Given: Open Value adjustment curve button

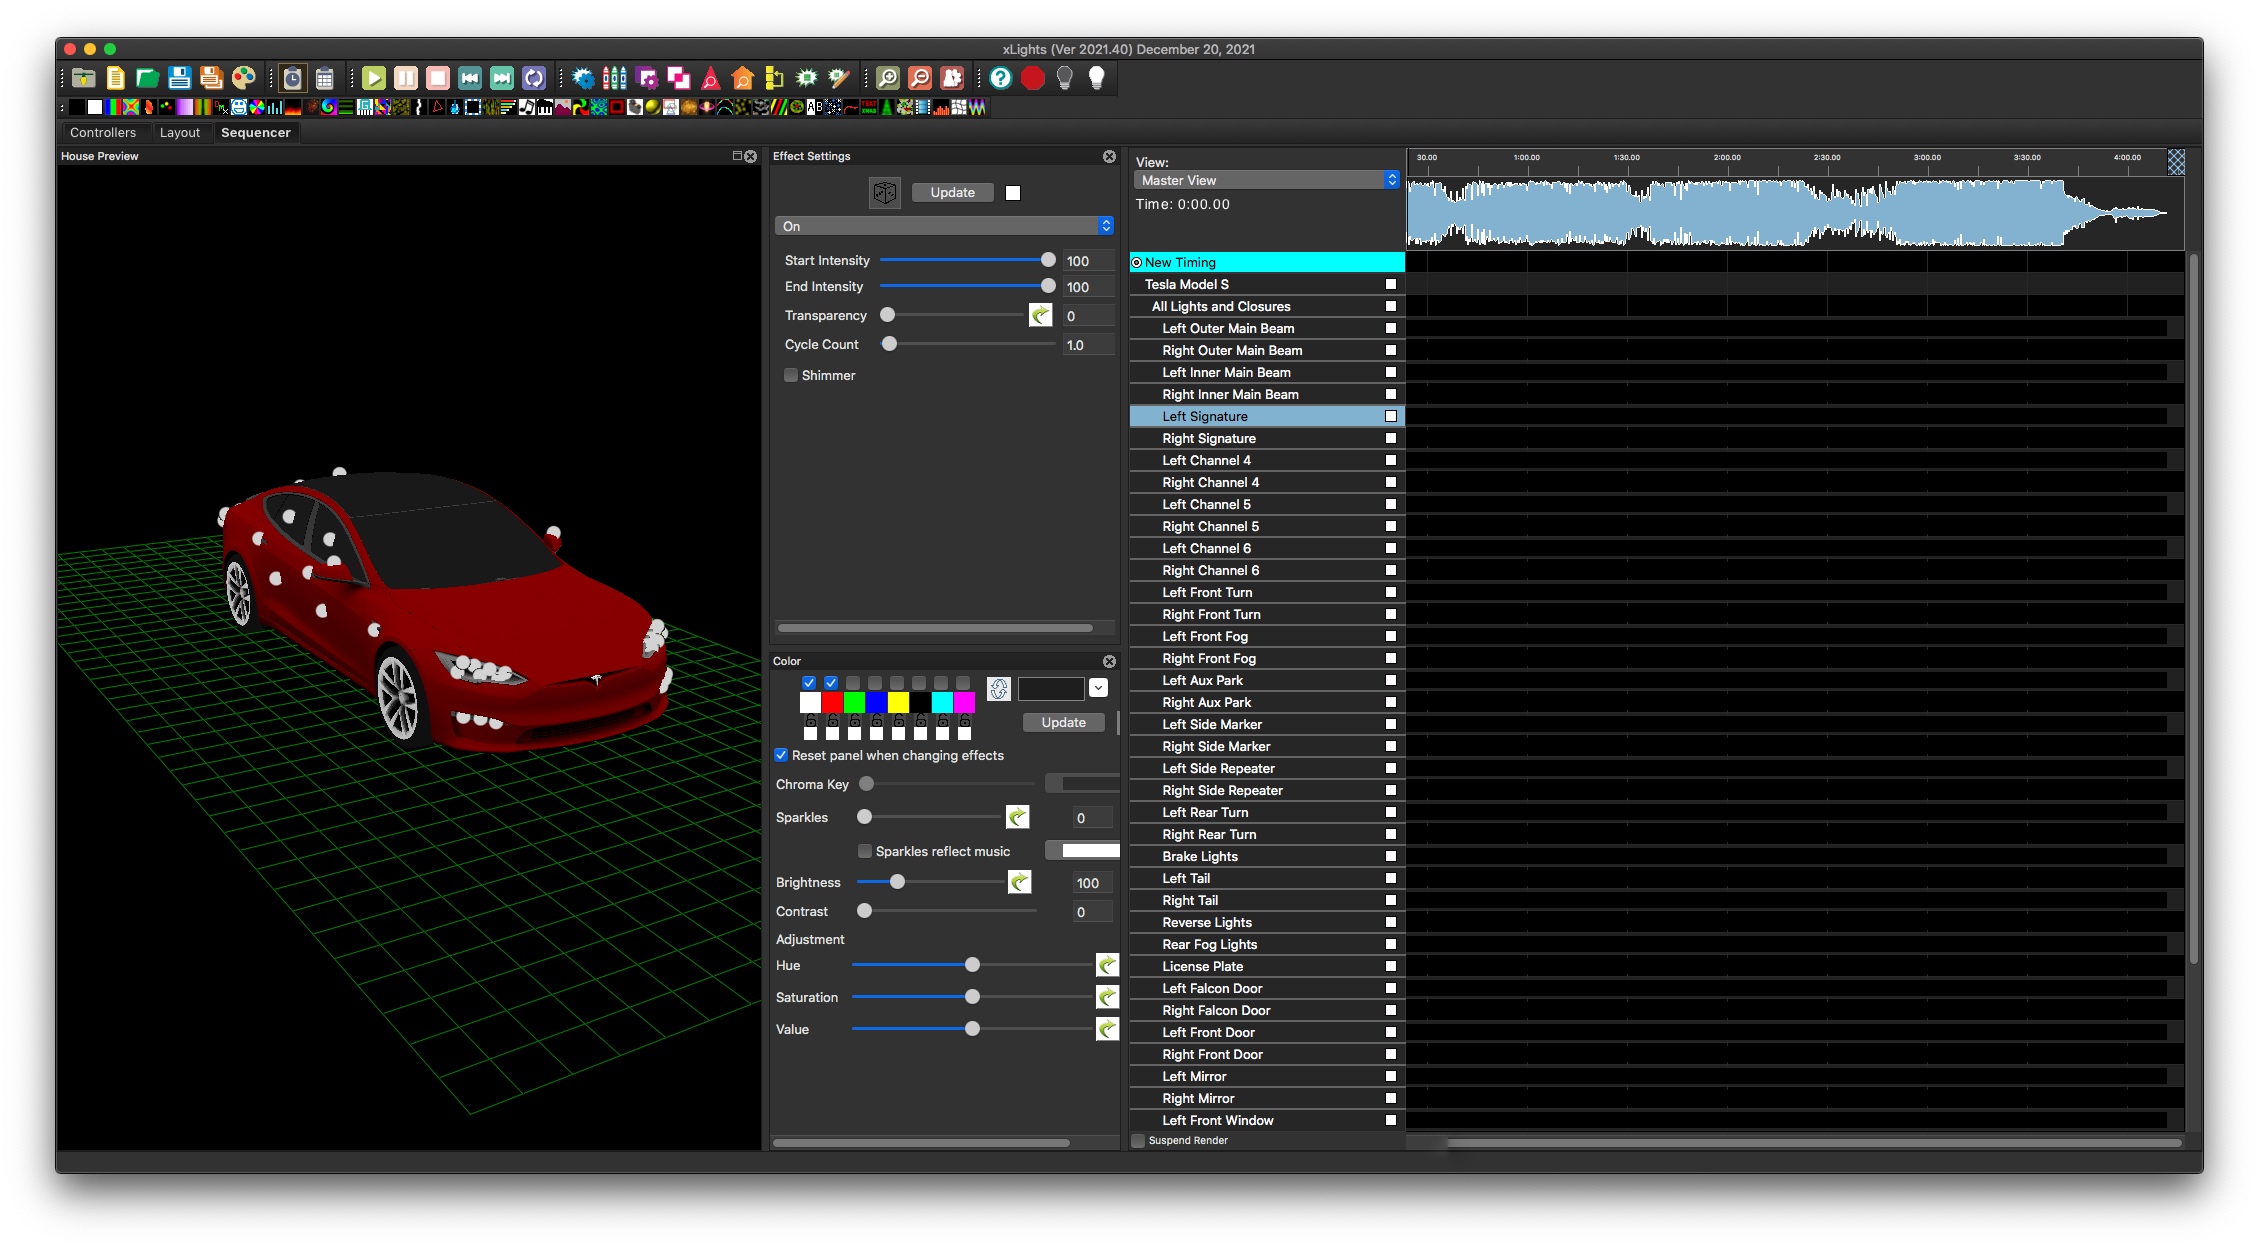Looking at the screenshot, I should tap(1107, 1030).
